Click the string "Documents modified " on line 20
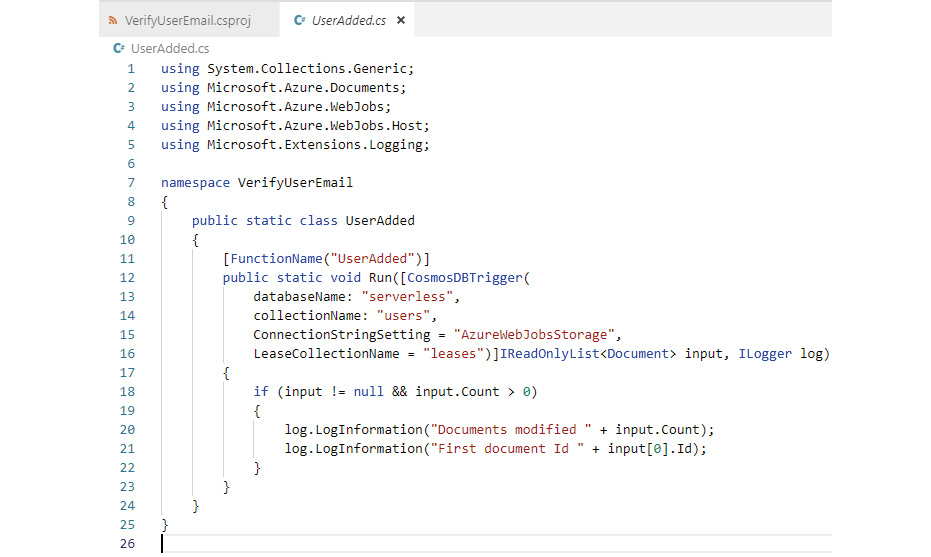 click(x=511, y=430)
